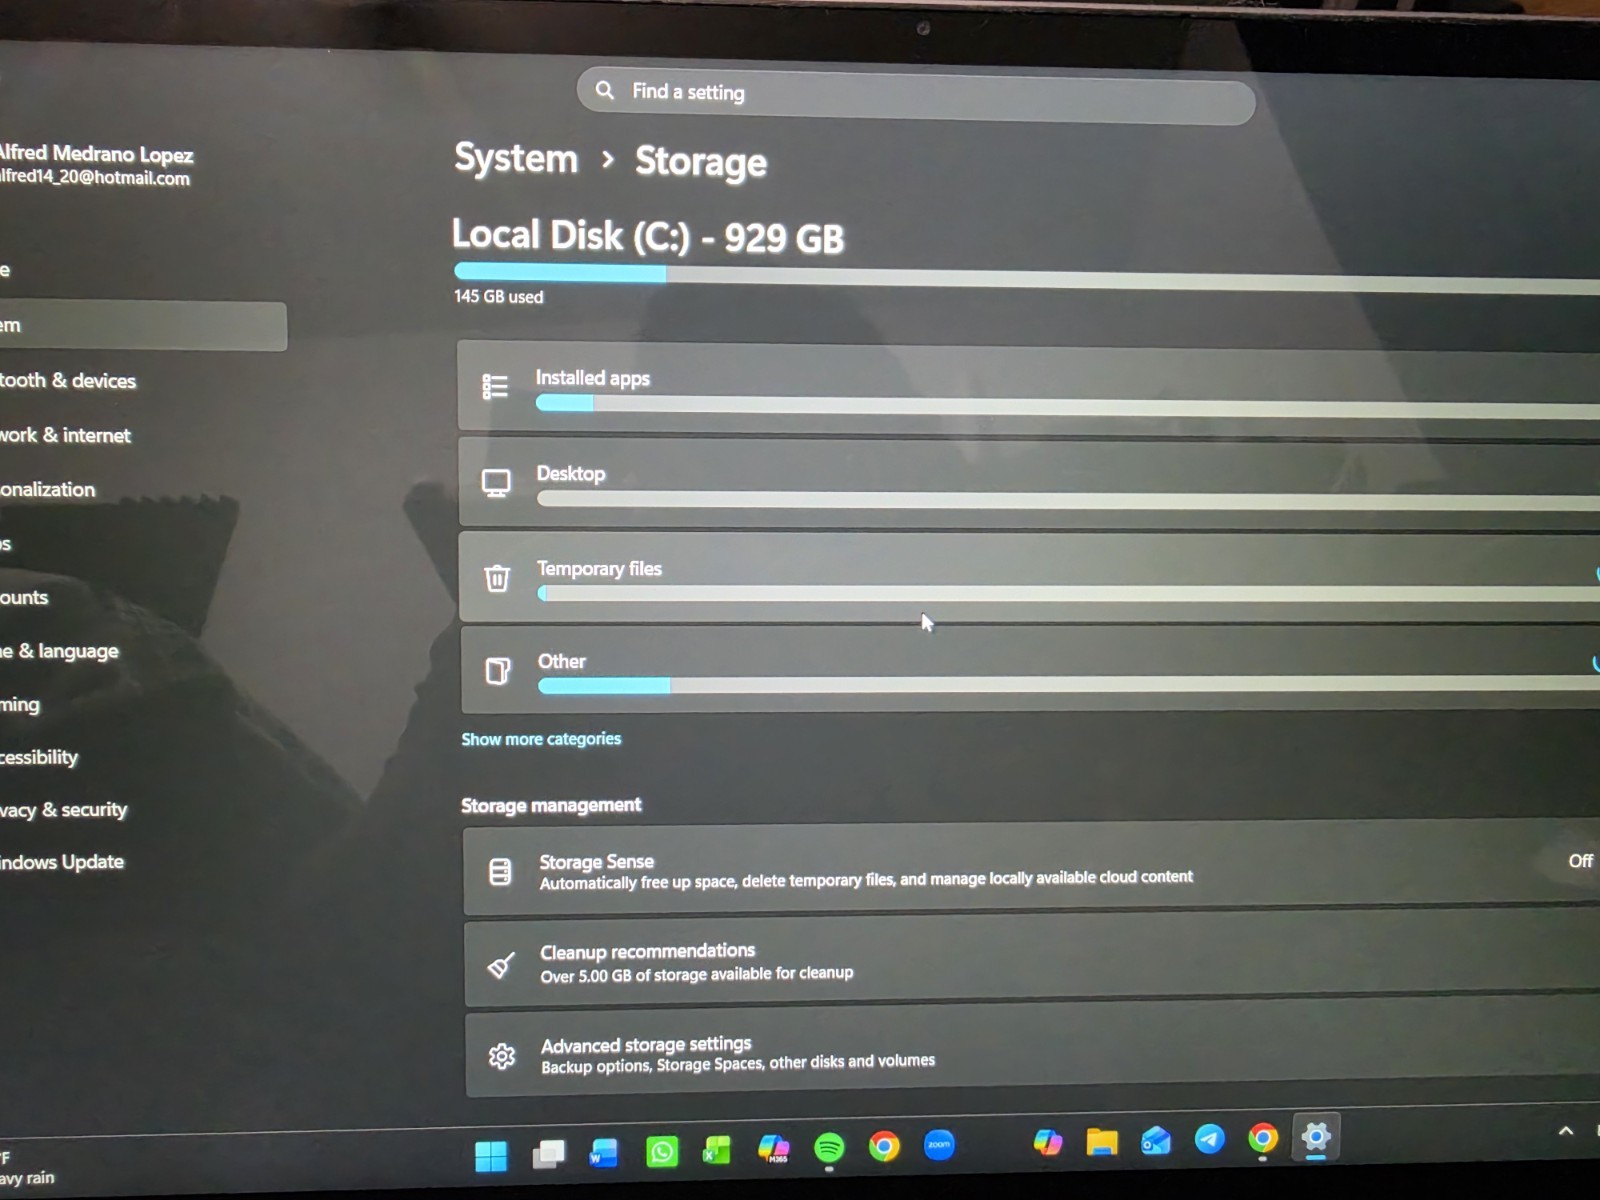The height and width of the screenshot is (1200, 1600).
Task: Go to Accessibility settings
Action: tap(39, 757)
